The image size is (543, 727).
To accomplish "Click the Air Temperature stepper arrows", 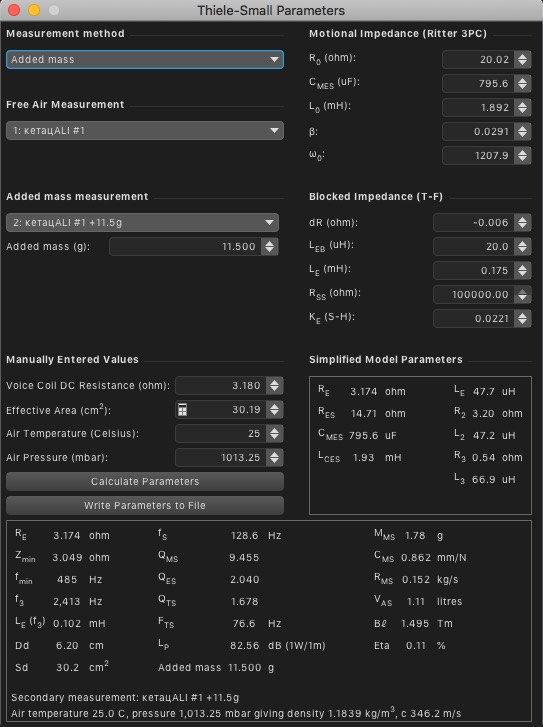I will coord(275,434).
